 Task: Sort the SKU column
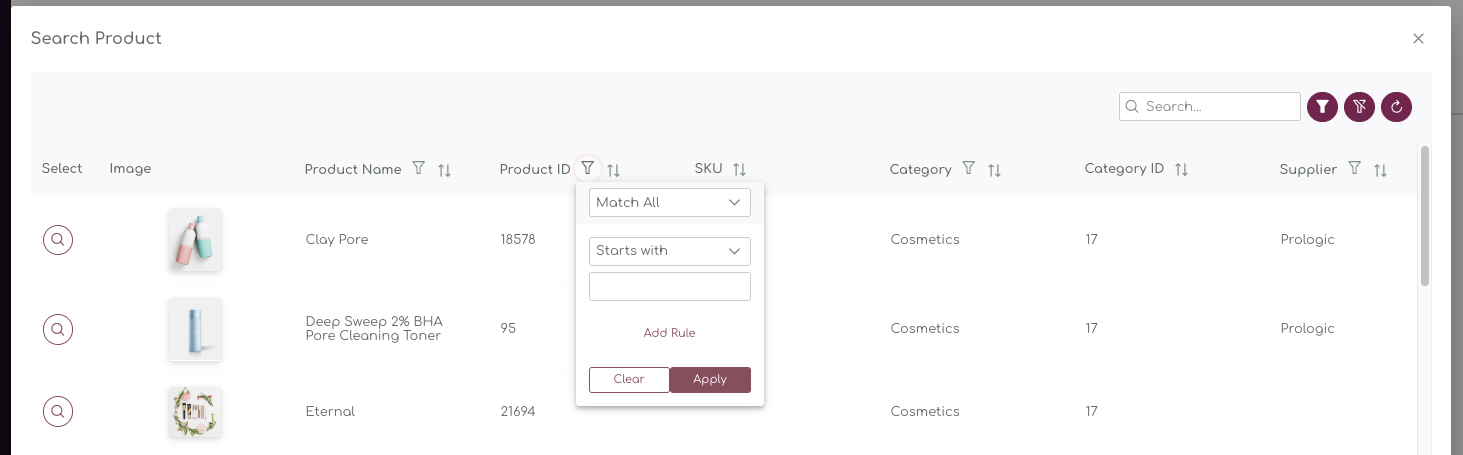(x=740, y=170)
